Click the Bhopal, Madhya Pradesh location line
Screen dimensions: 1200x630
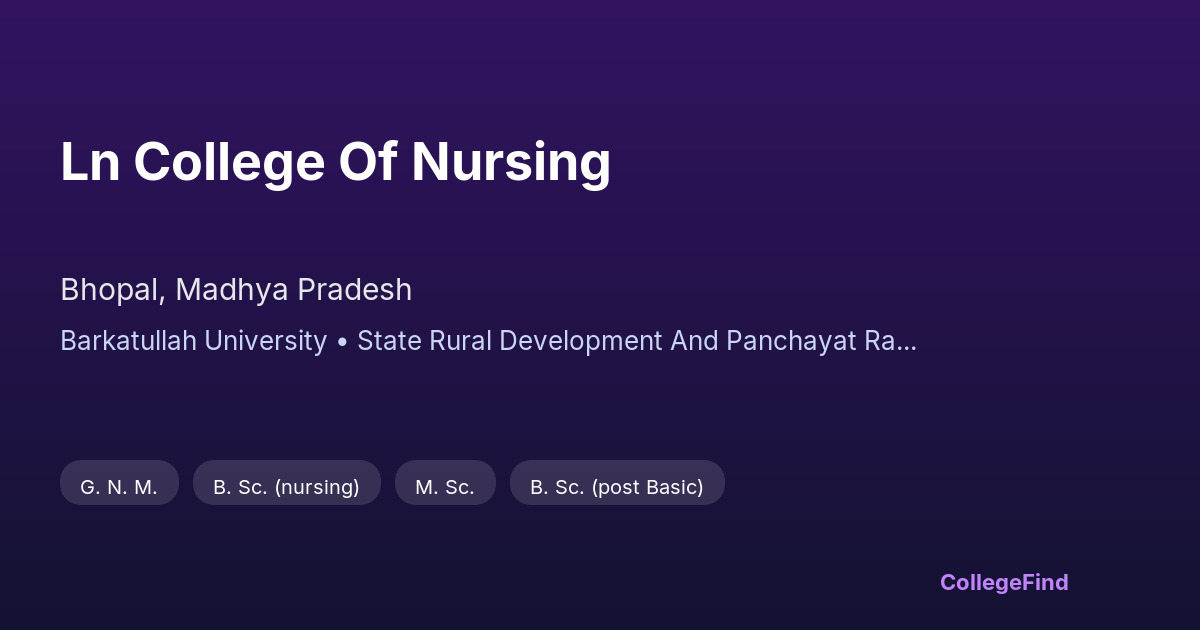[236, 290]
